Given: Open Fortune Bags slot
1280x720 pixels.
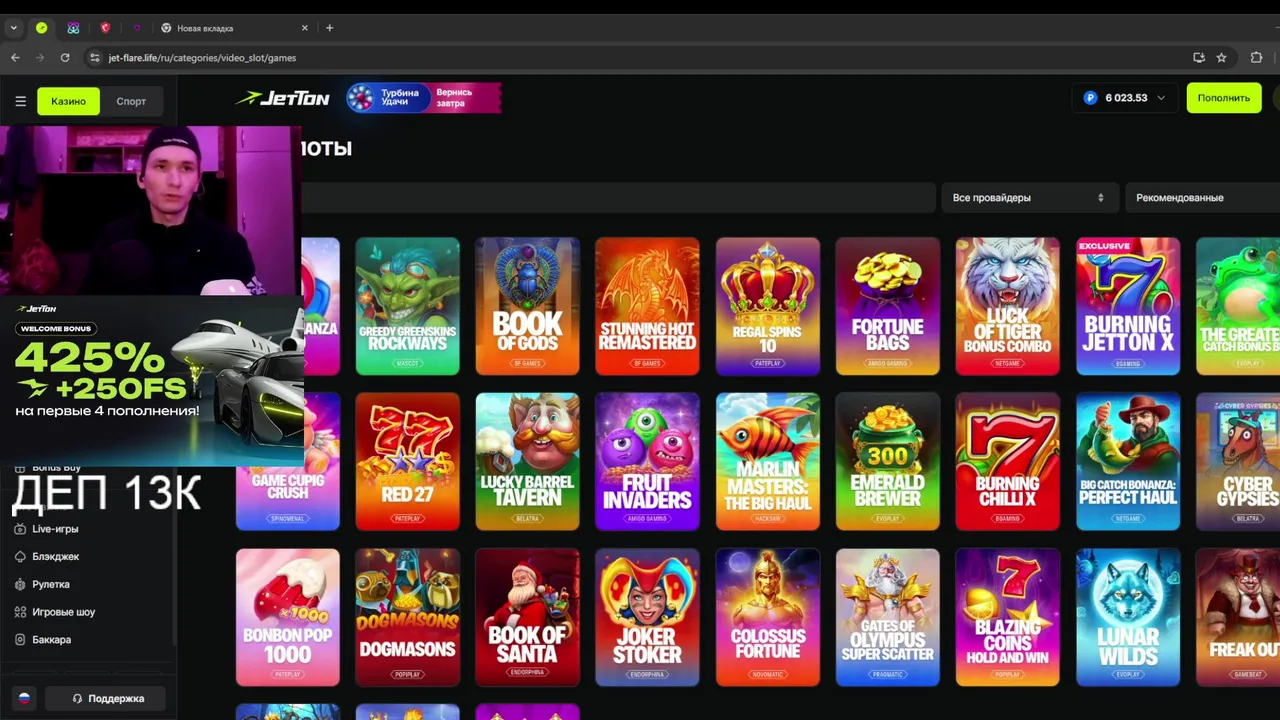Looking at the screenshot, I should pyautogui.click(x=888, y=306).
